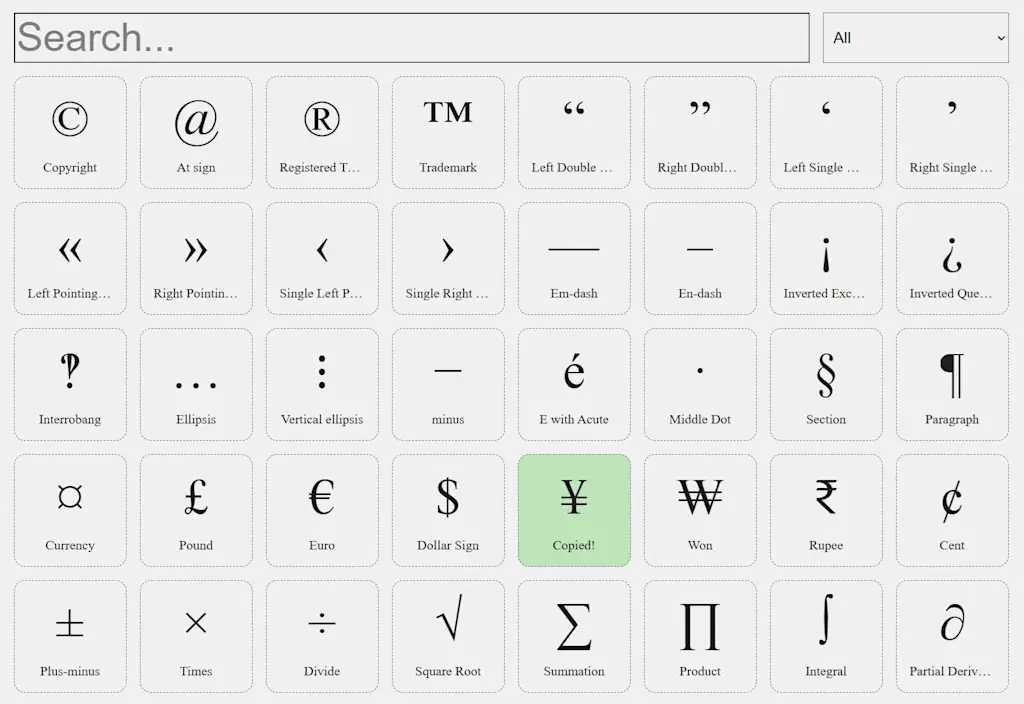The height and width of the screenshot is (704, 1024).
Task: Open the All category dropdown
Action: 916,38
